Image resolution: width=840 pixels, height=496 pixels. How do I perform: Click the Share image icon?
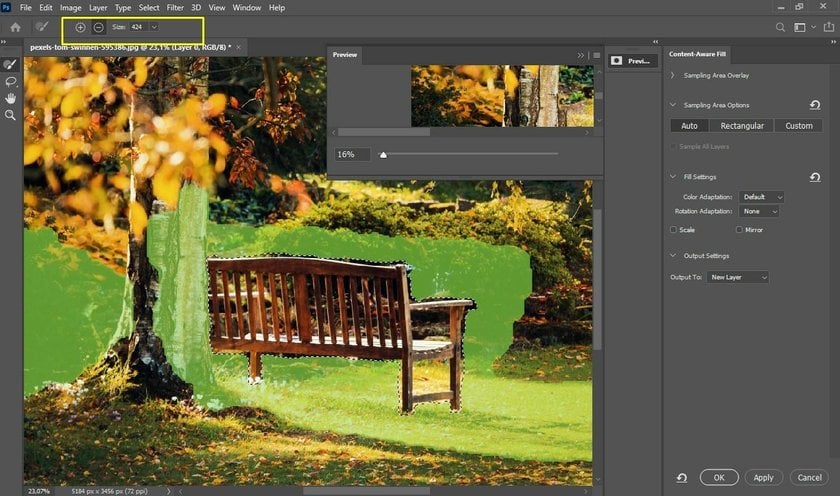[x=829, y=26]
